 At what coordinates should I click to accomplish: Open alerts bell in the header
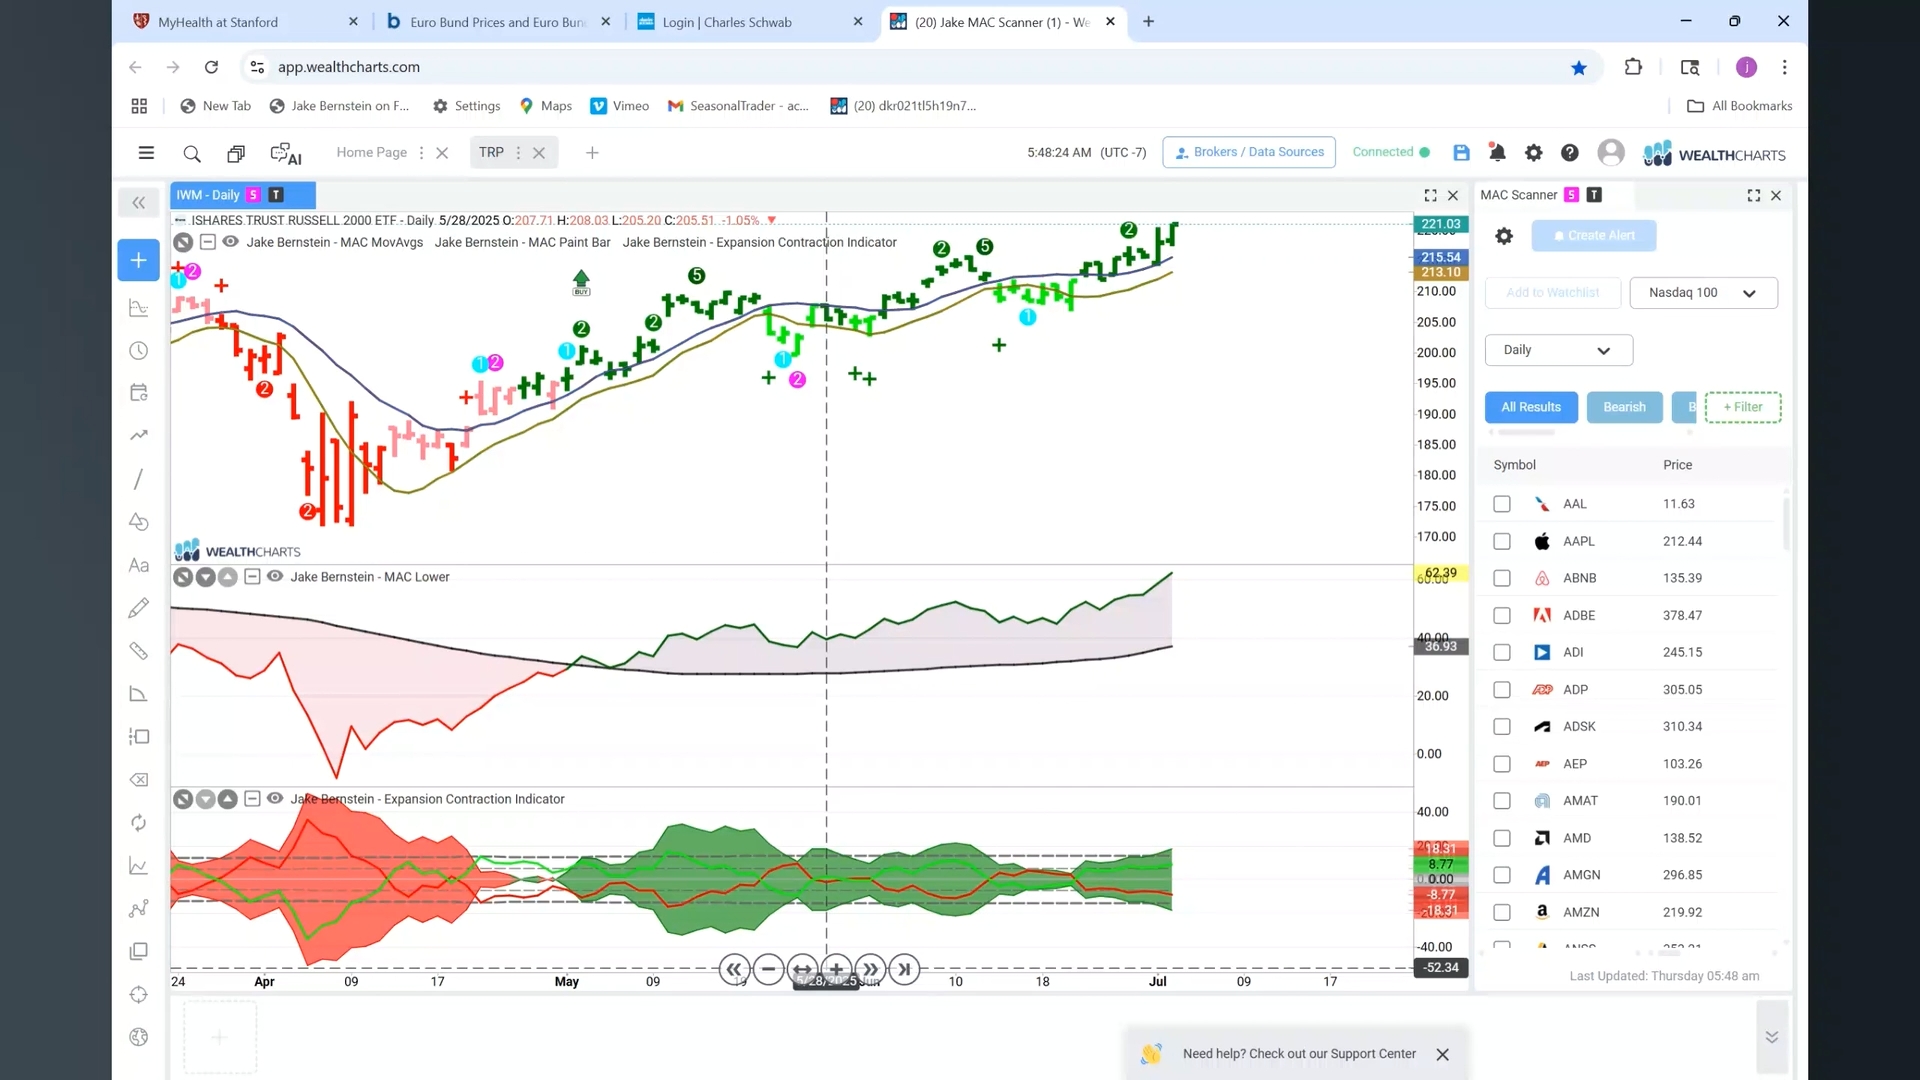pos(1497,153)
